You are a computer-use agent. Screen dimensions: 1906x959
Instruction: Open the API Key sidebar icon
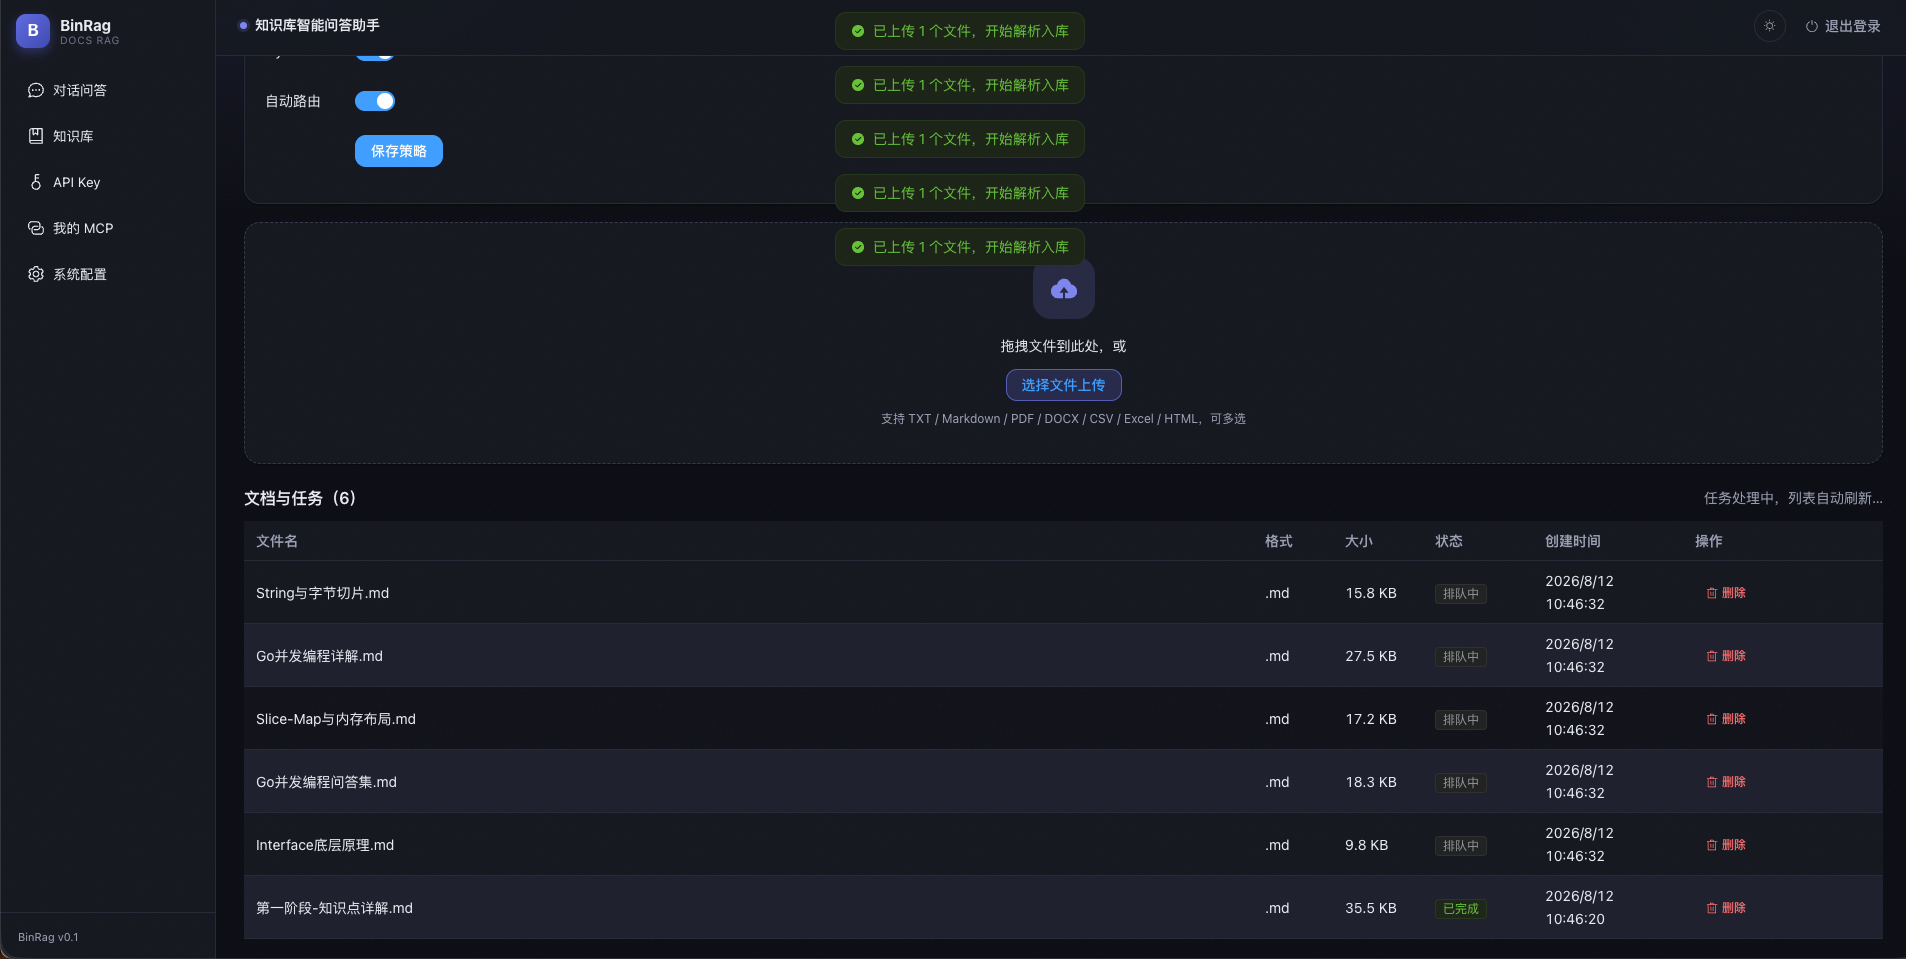36,182
